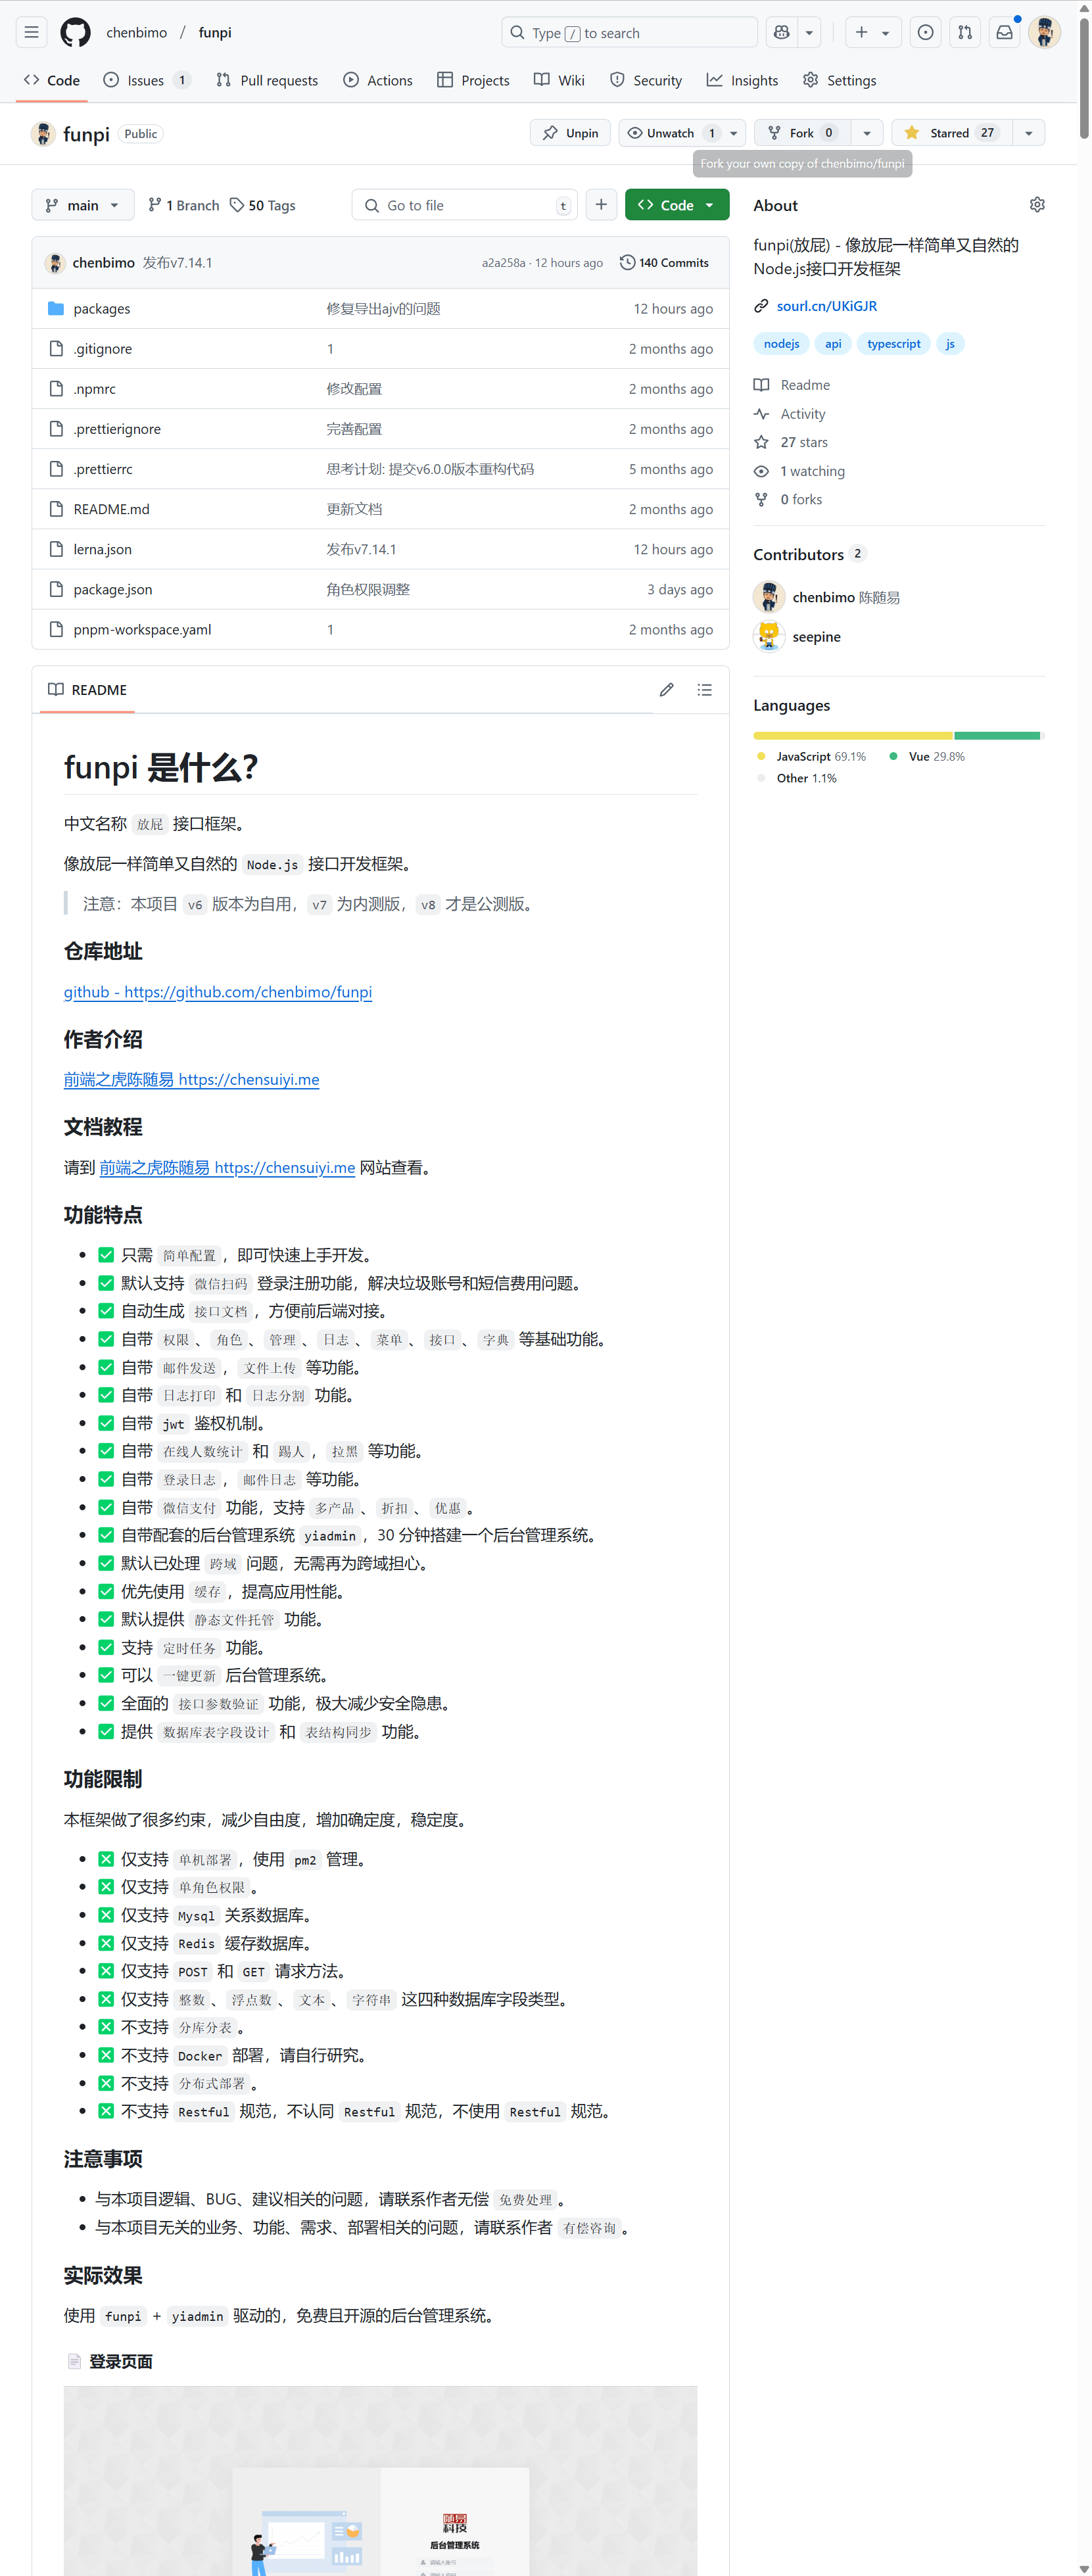This screenshot has height=2576, width=1092.
Task: Open the .gitignore file
Action: click(x=102, y=349)
